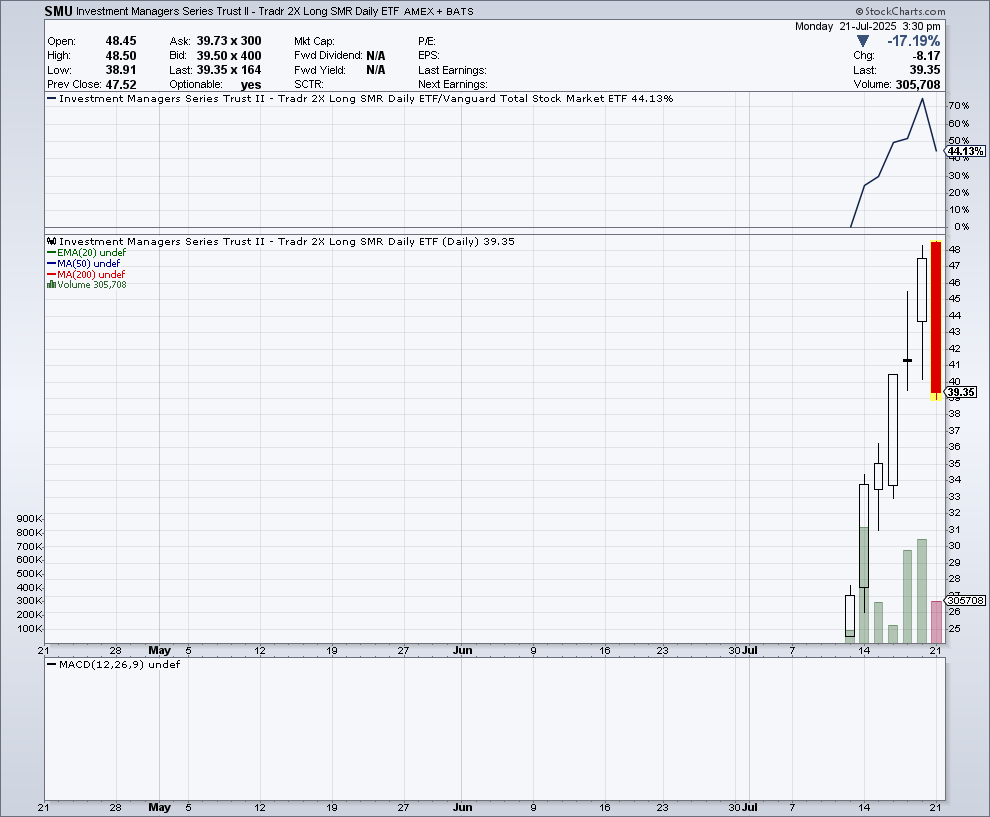
Task: Click the Fwd Yield N/A value
Action: [376, 70]
